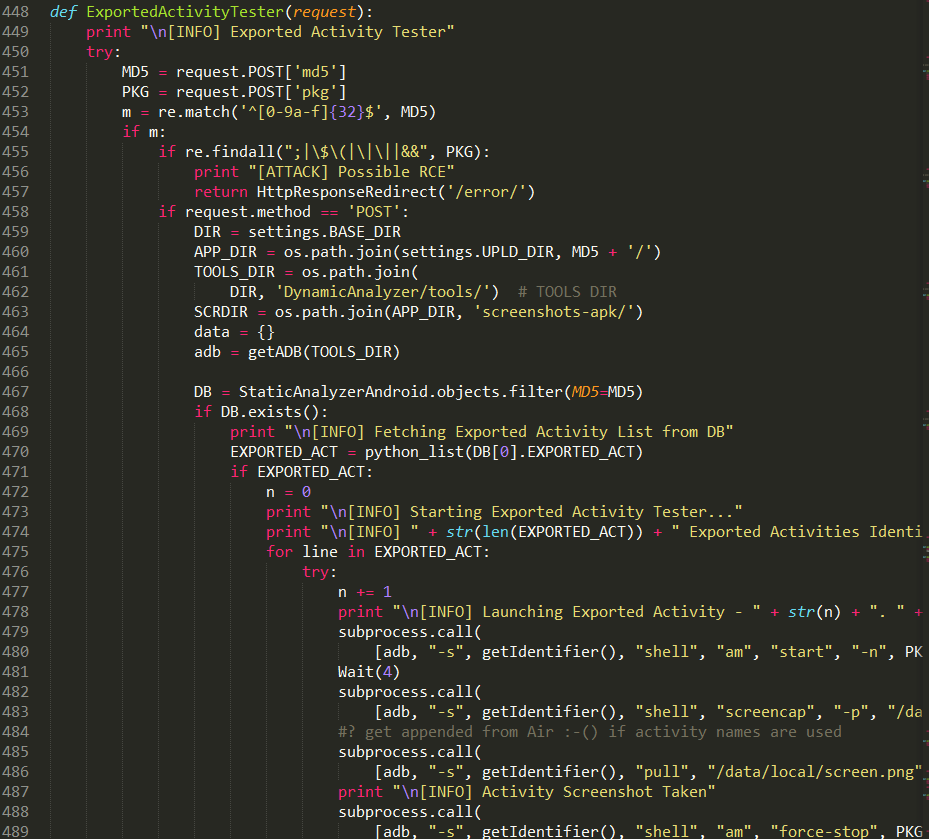Click HttpResponseRedirect('/error/') call
Image resolution: width=929 pixels, height=839 pixels.
(396, 192)
